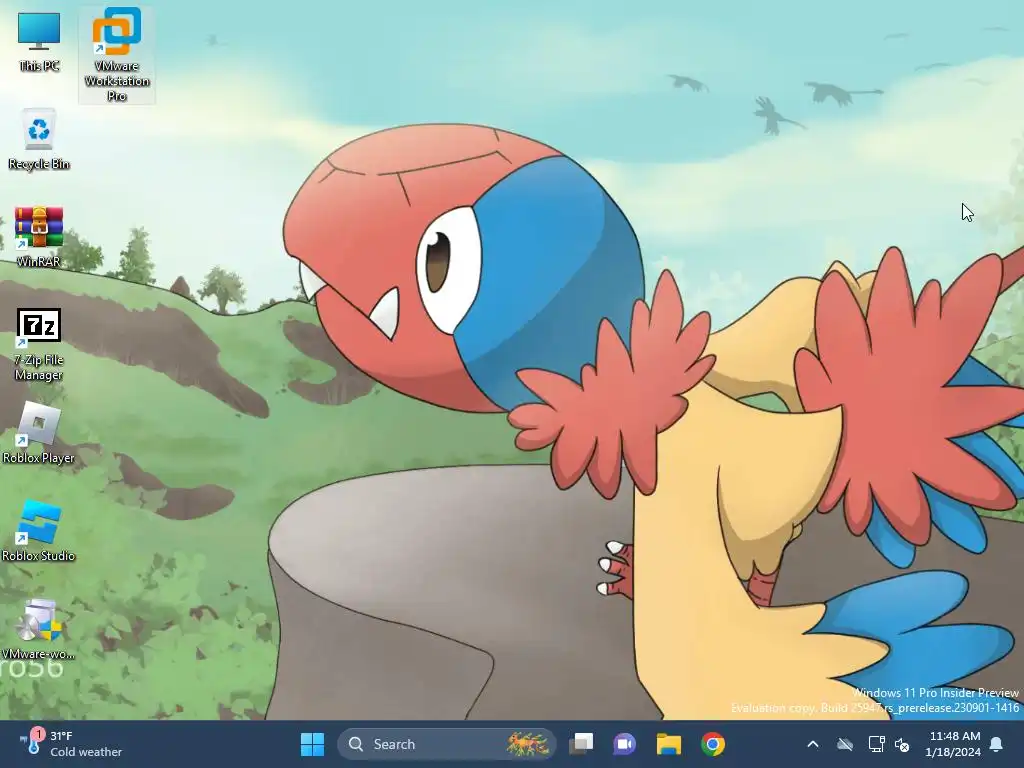
Task: Launch Google Chrome from the taskbar
Action: click(x=713, y=744)
